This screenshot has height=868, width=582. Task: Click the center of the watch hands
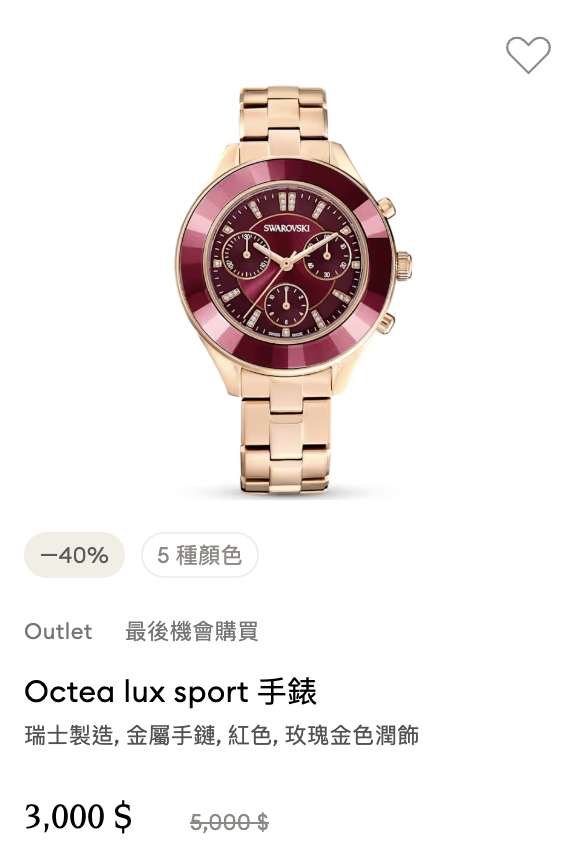286,264
